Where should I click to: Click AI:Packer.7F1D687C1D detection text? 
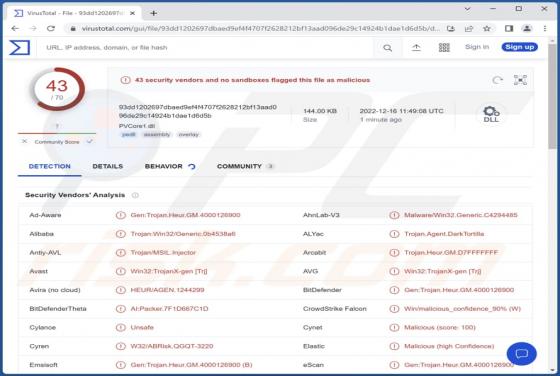pos(169,309)
